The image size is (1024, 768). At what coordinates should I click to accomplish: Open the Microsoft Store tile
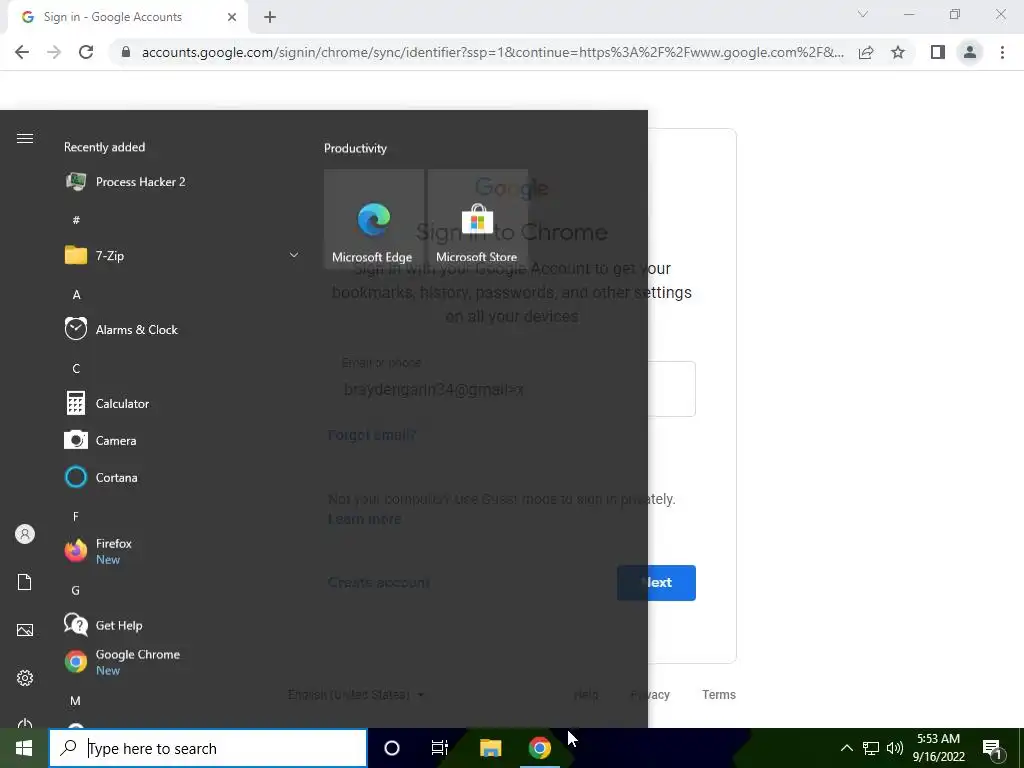coord(477,219)
